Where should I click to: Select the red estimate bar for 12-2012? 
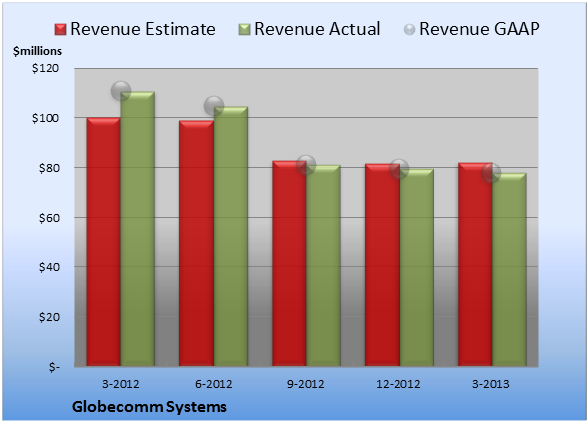[x=382, y=265]
